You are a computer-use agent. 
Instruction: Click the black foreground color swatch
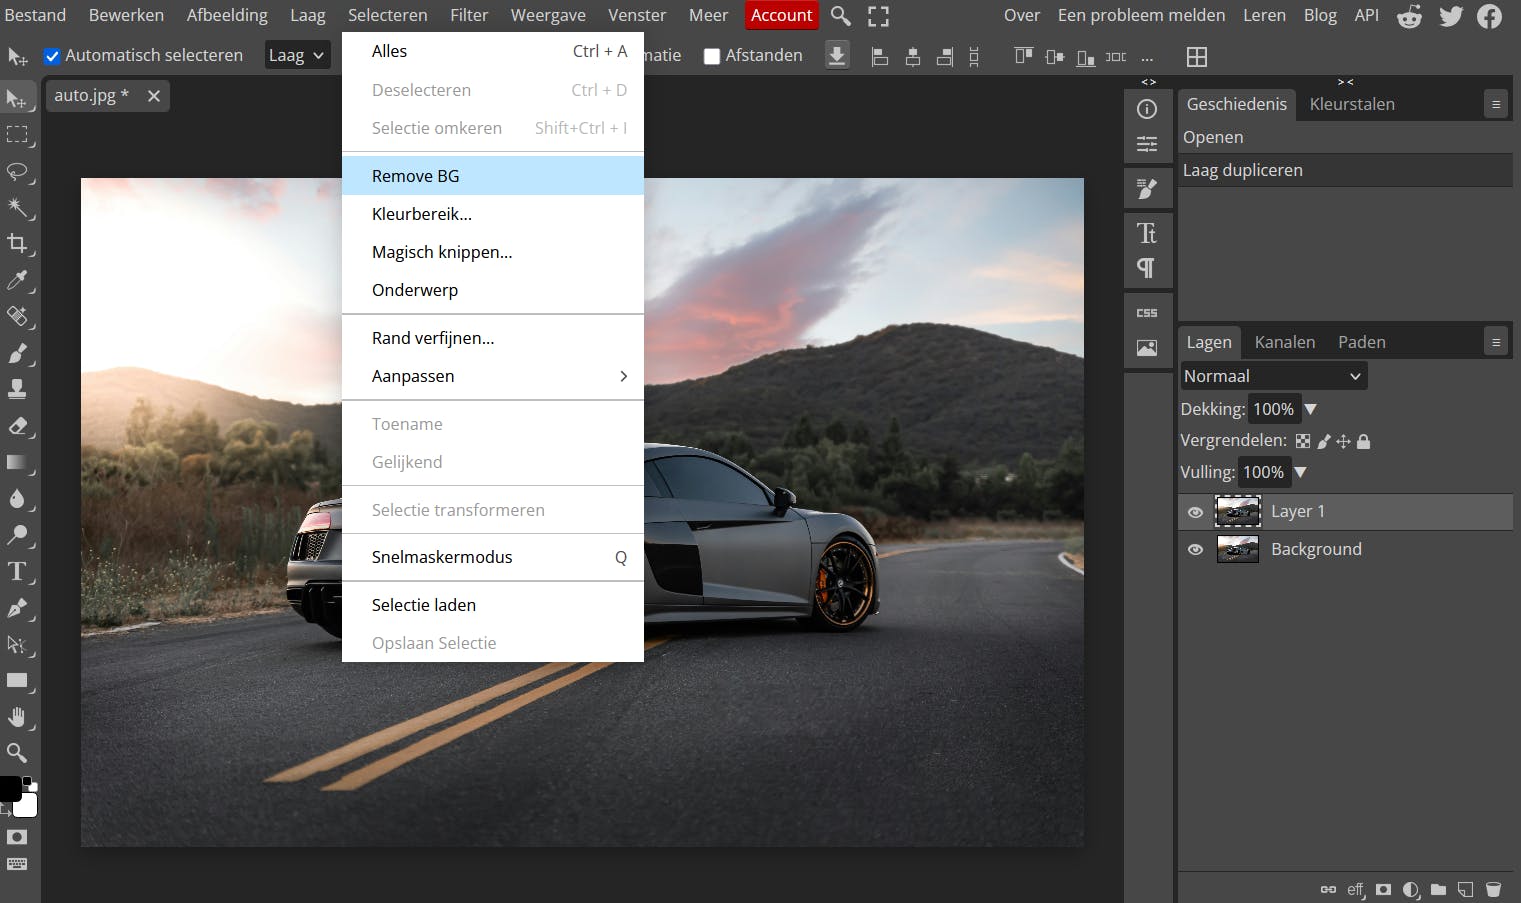(9, 790)
